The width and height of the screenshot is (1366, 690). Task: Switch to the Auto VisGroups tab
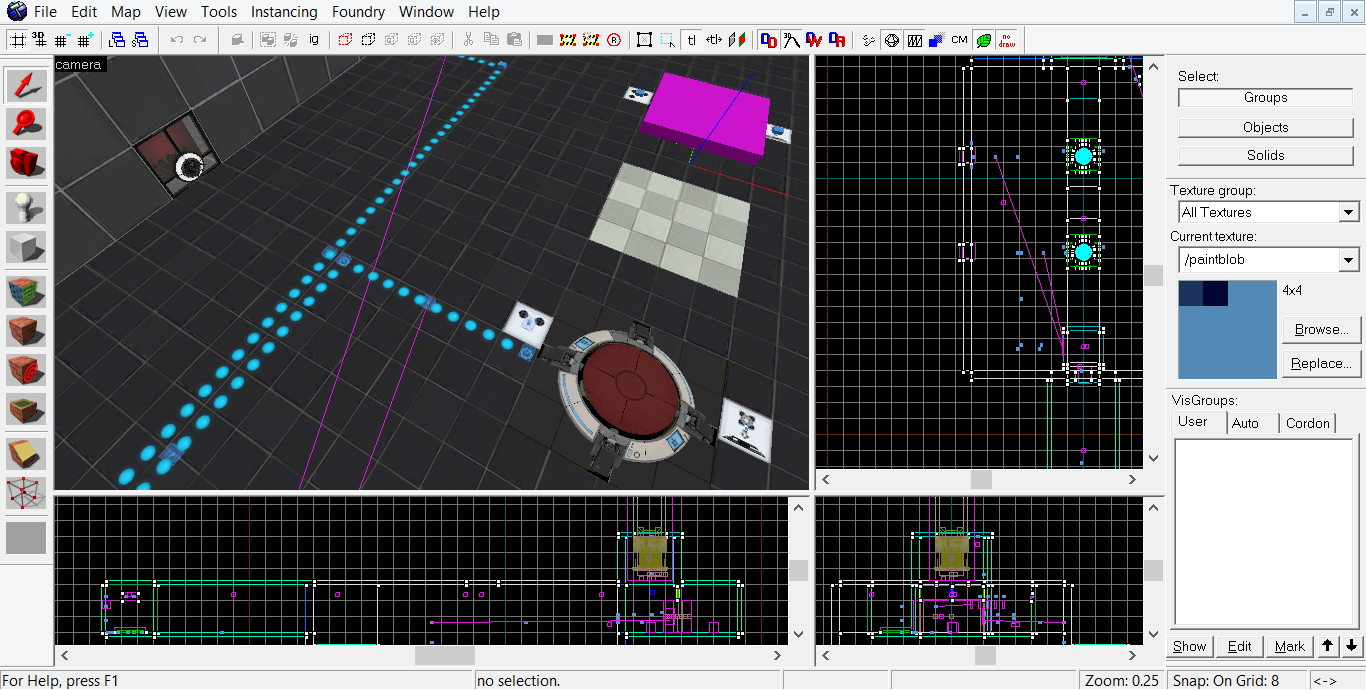point(1246,423)
